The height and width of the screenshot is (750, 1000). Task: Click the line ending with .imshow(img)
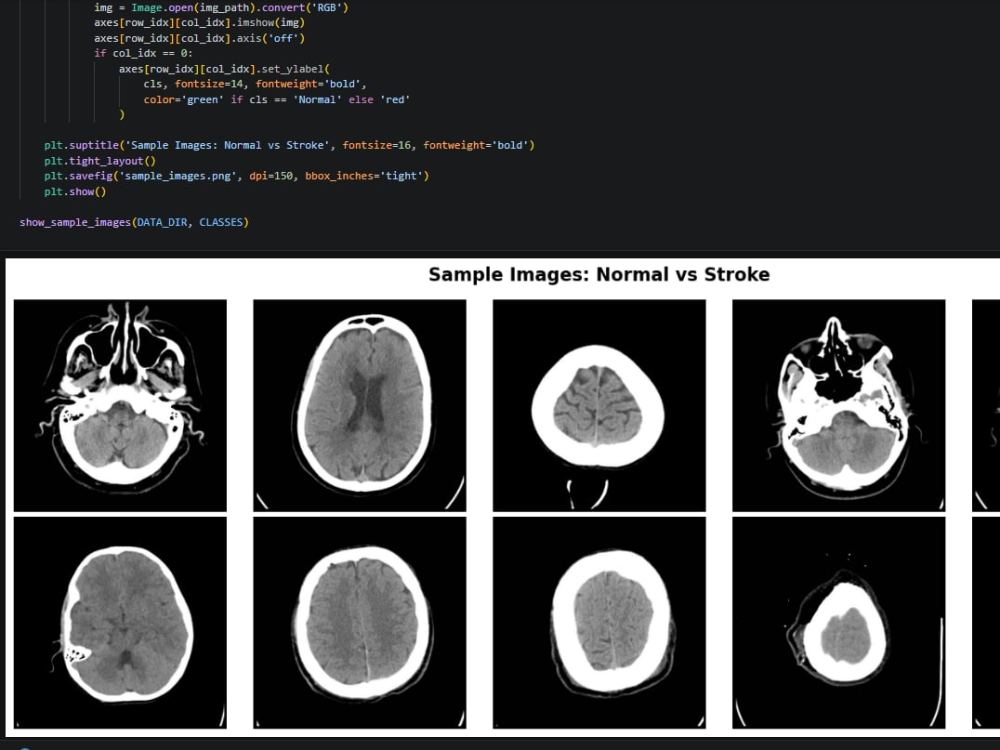click(199, 23)
